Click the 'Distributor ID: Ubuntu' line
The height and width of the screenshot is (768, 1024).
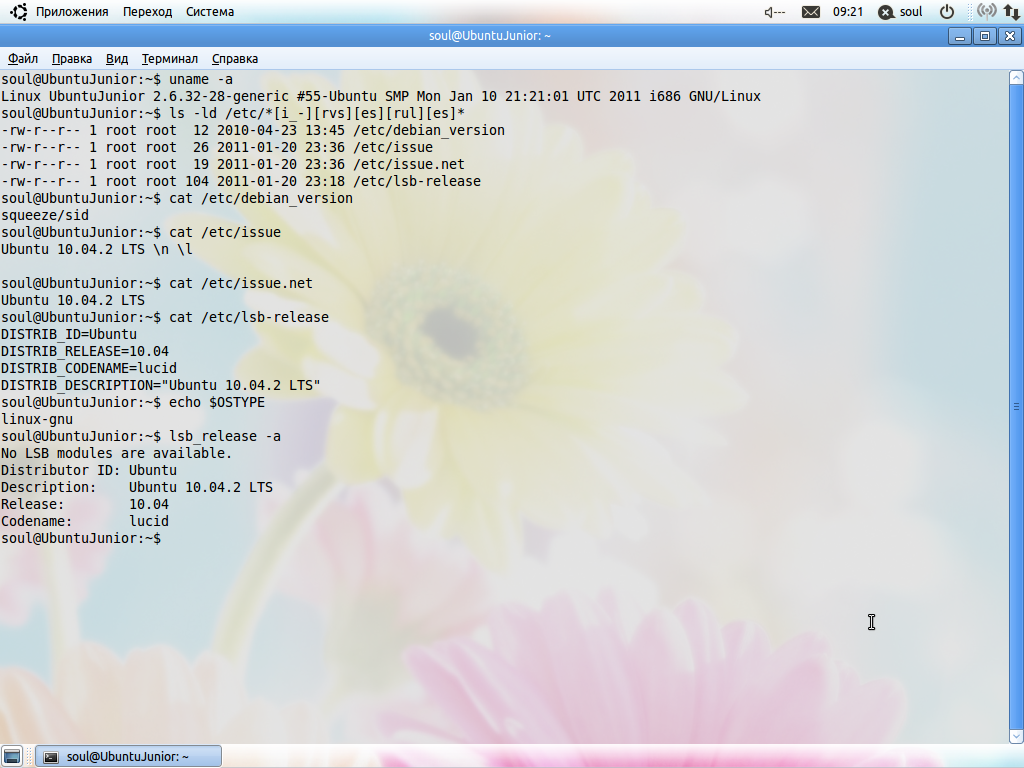click(89, 470)
